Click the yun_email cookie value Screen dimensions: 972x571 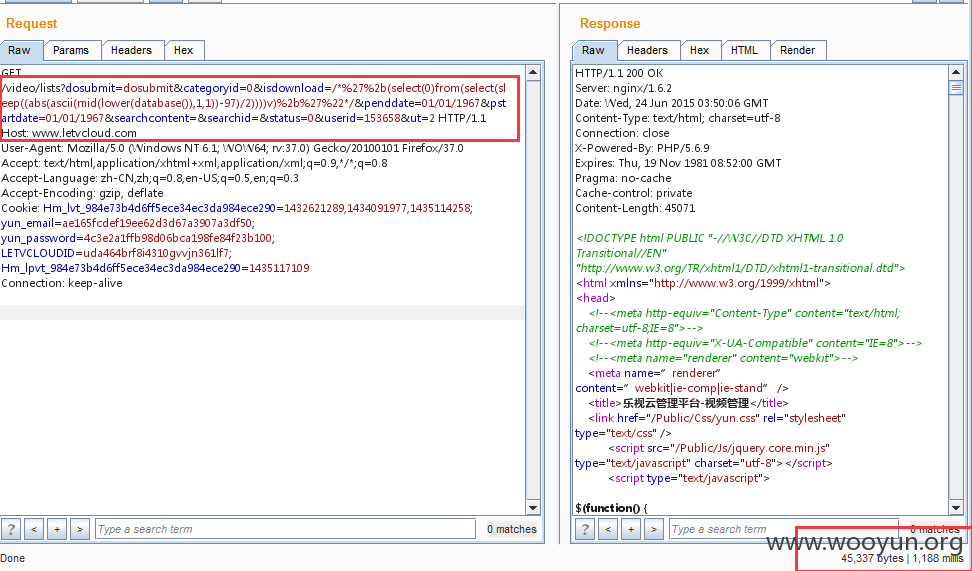[158, 223]
